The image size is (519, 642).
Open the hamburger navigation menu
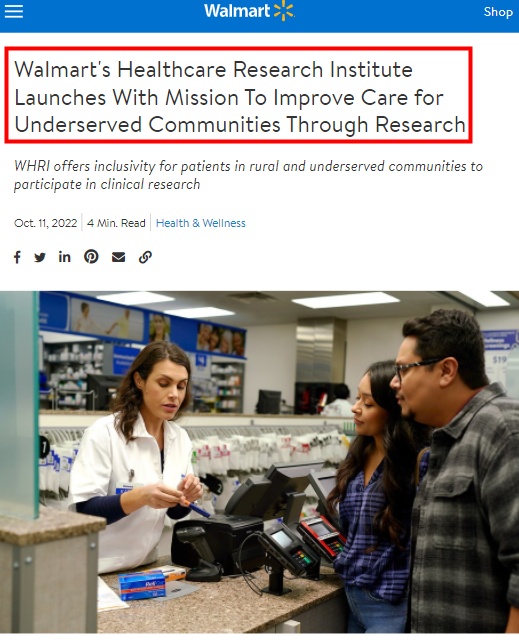14,11
